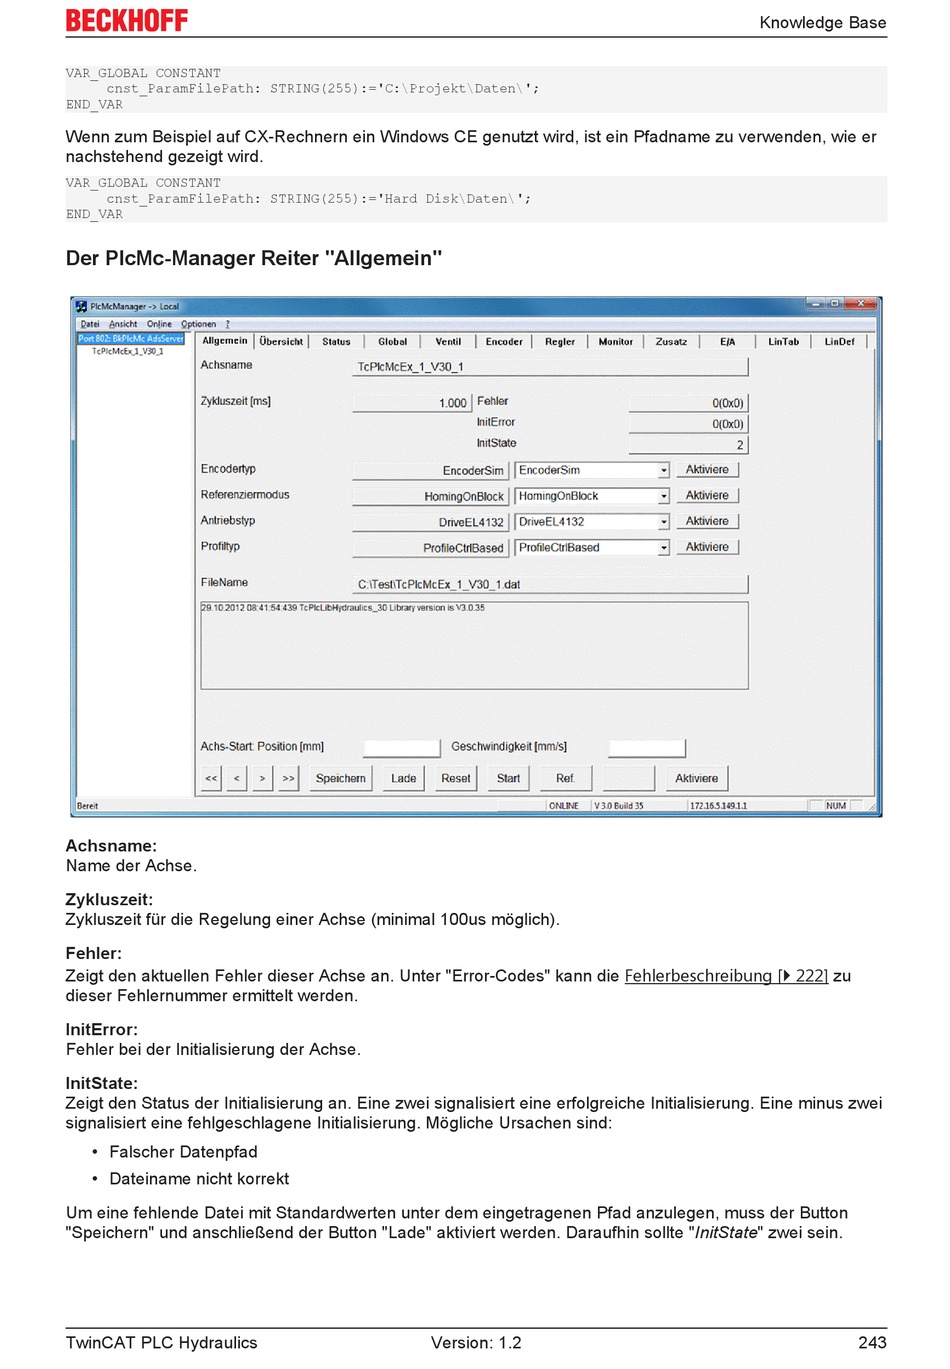Click the Geschwindigkeit input field
The width and height of the screenshot is (950, 1369).
(647, 748)
